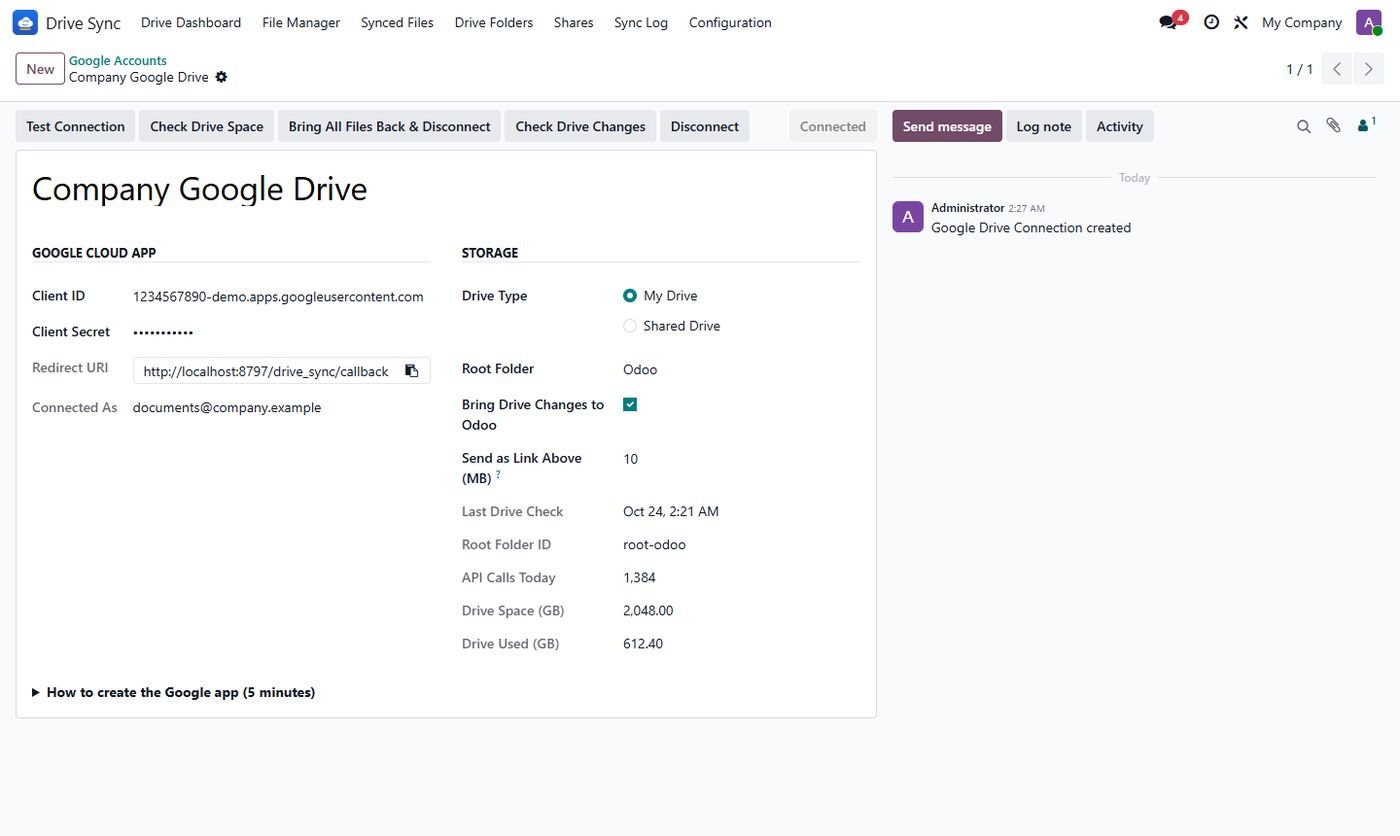Click the Send message button

click(947, 126)
